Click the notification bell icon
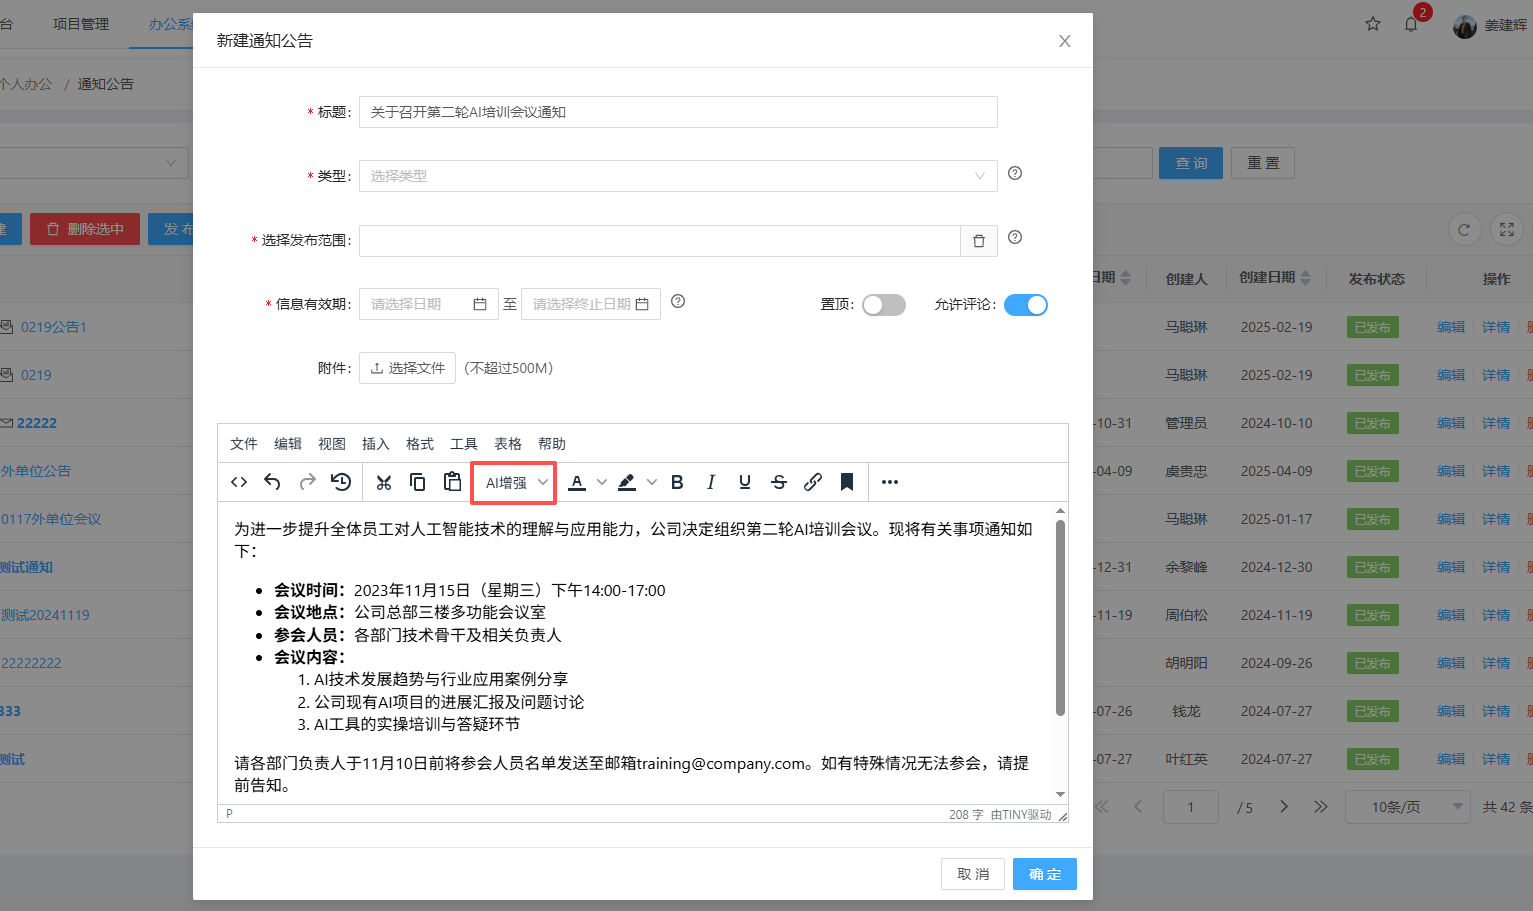Viewport: 1533px width, 911px height. tap(1411, 23)
